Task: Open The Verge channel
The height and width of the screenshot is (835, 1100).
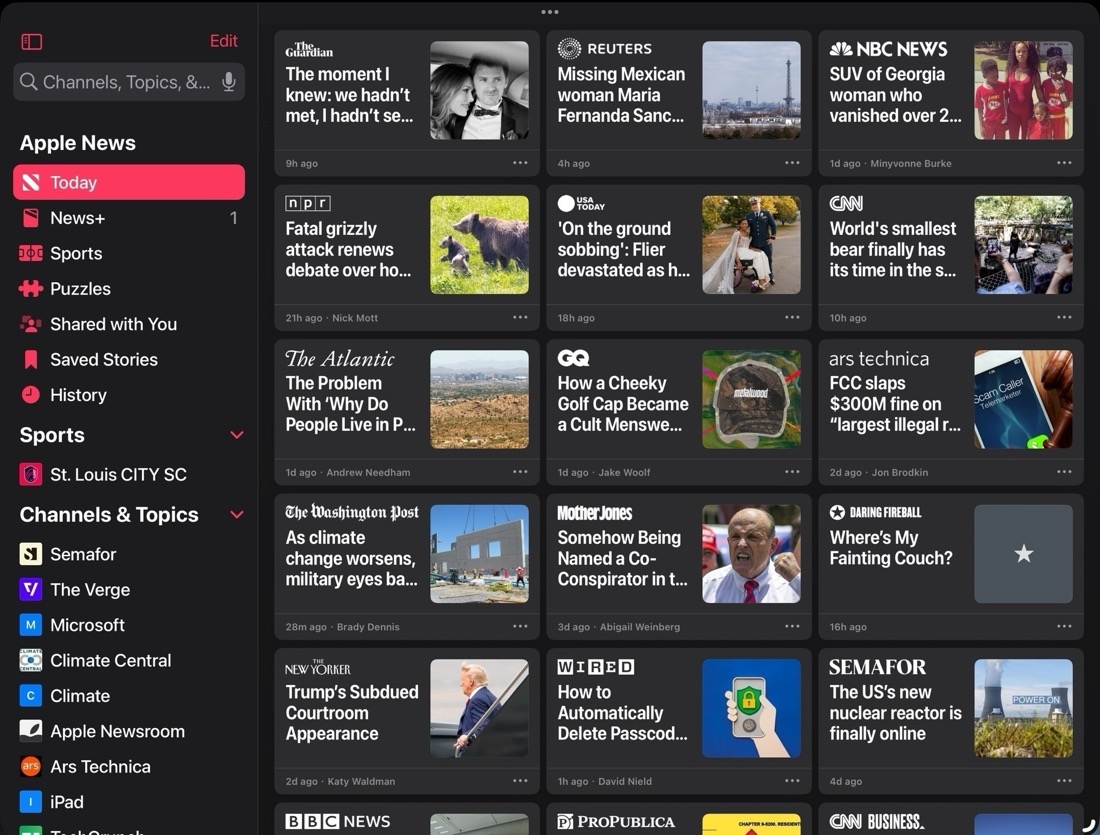Action: pyautogui.click(x=92, y=589)
